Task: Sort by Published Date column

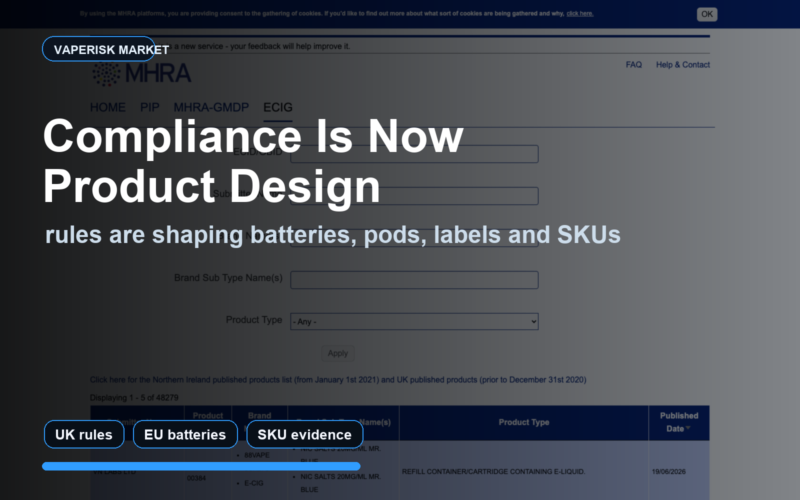Action: [x=679, y=422]
